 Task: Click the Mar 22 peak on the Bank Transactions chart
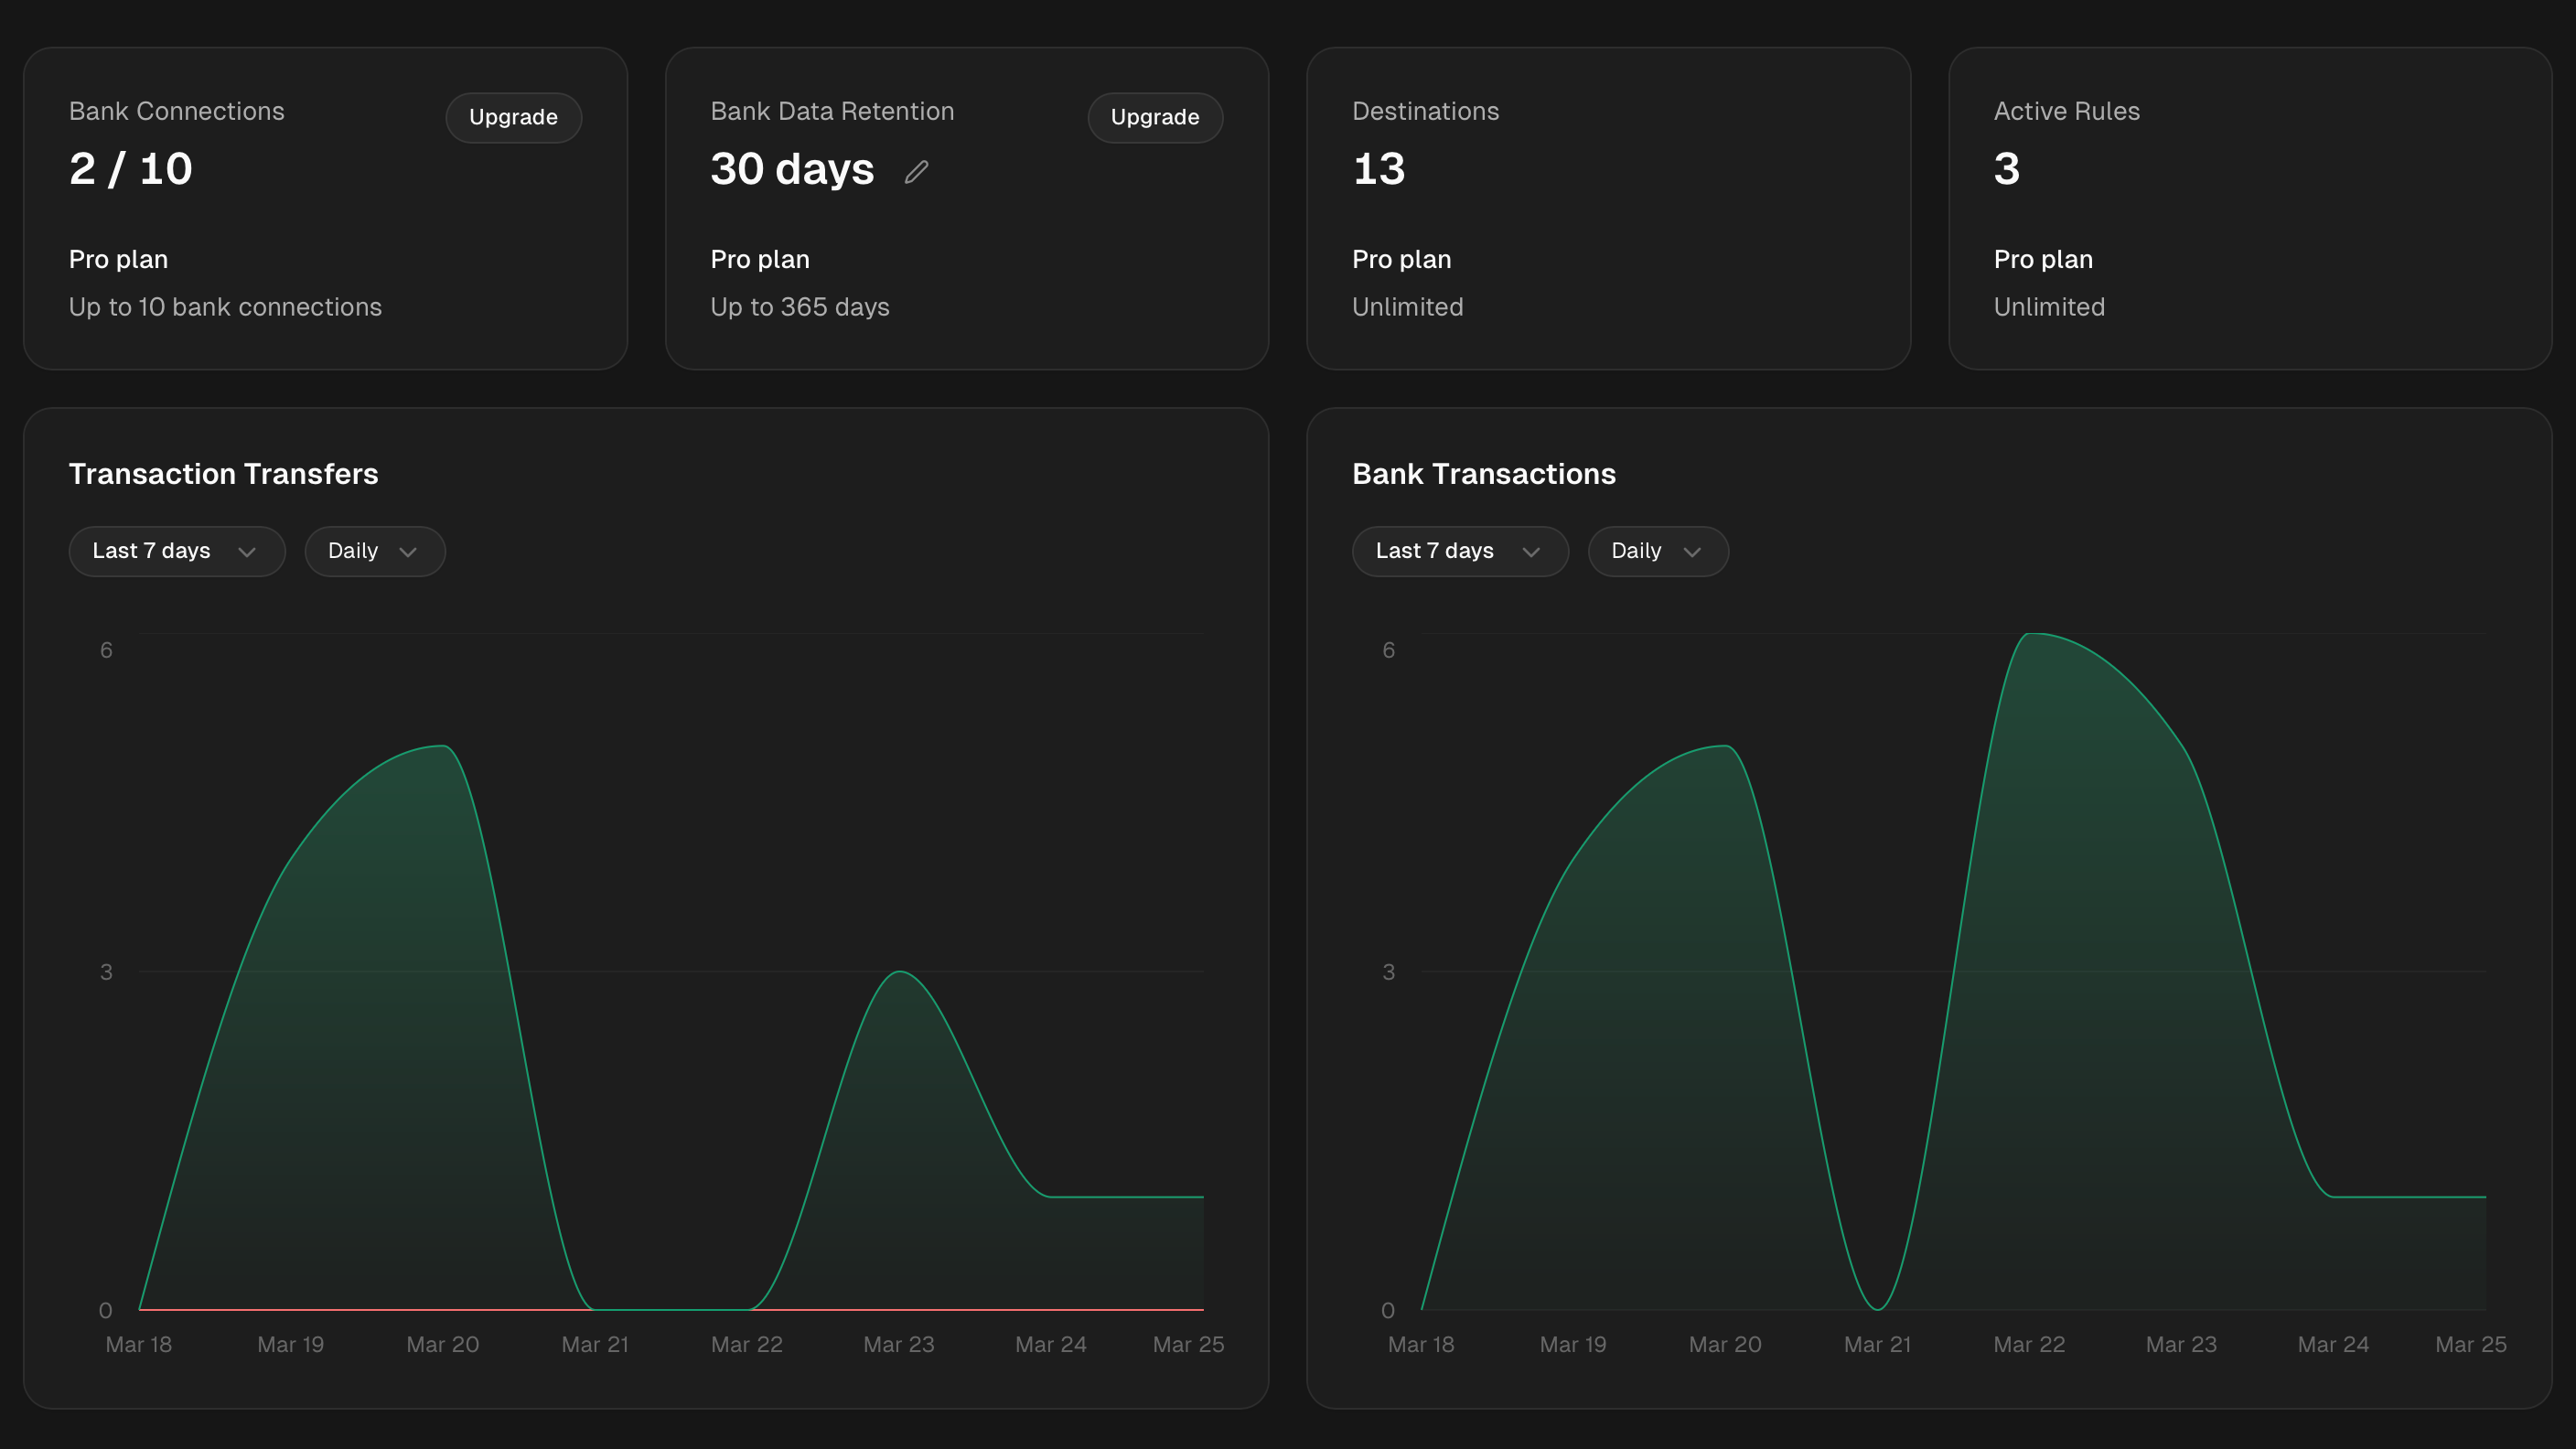click(2030, 634)
